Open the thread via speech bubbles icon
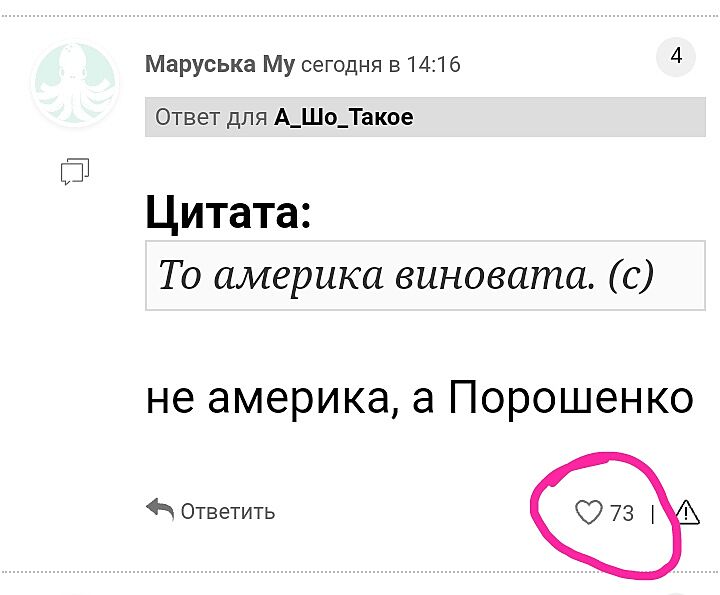 [75, 171]
